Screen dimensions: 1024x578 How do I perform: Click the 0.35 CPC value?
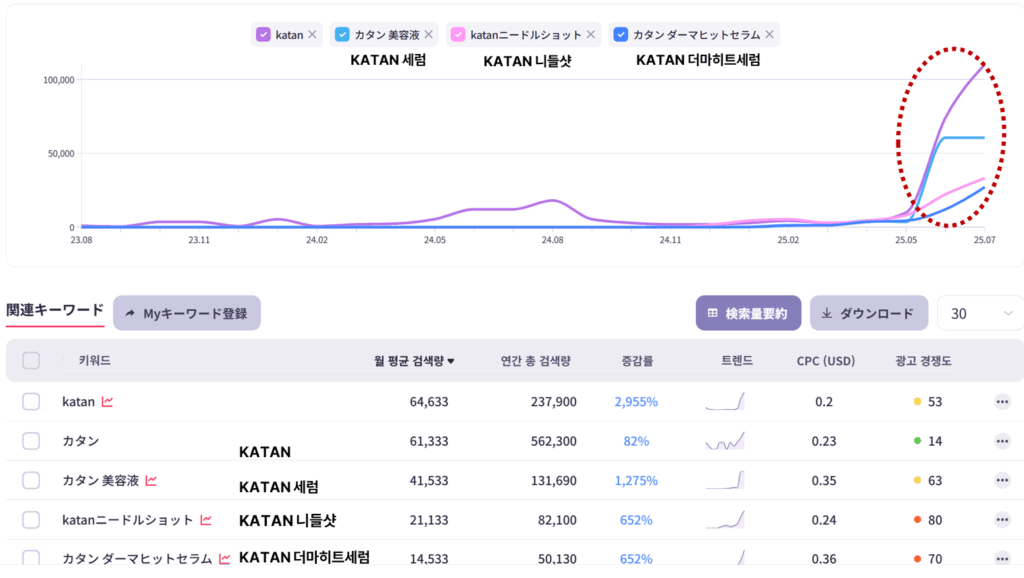[824, 481]
